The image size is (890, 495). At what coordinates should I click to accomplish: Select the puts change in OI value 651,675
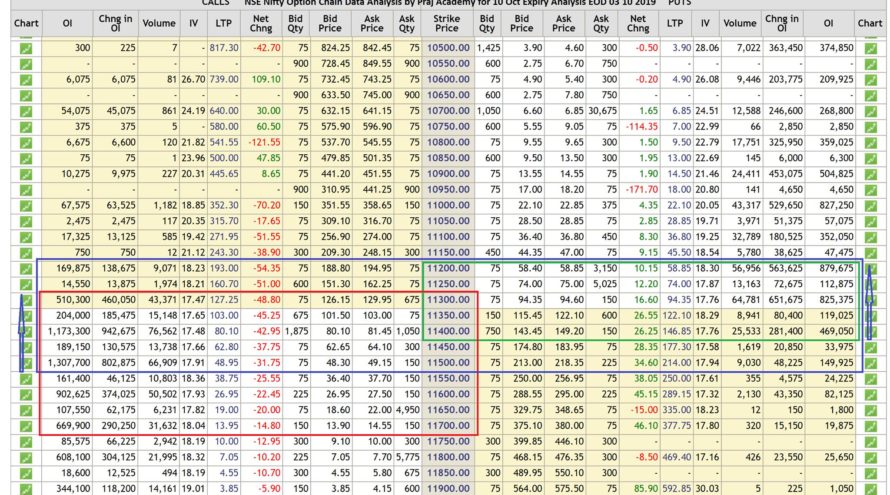(786, 300)
